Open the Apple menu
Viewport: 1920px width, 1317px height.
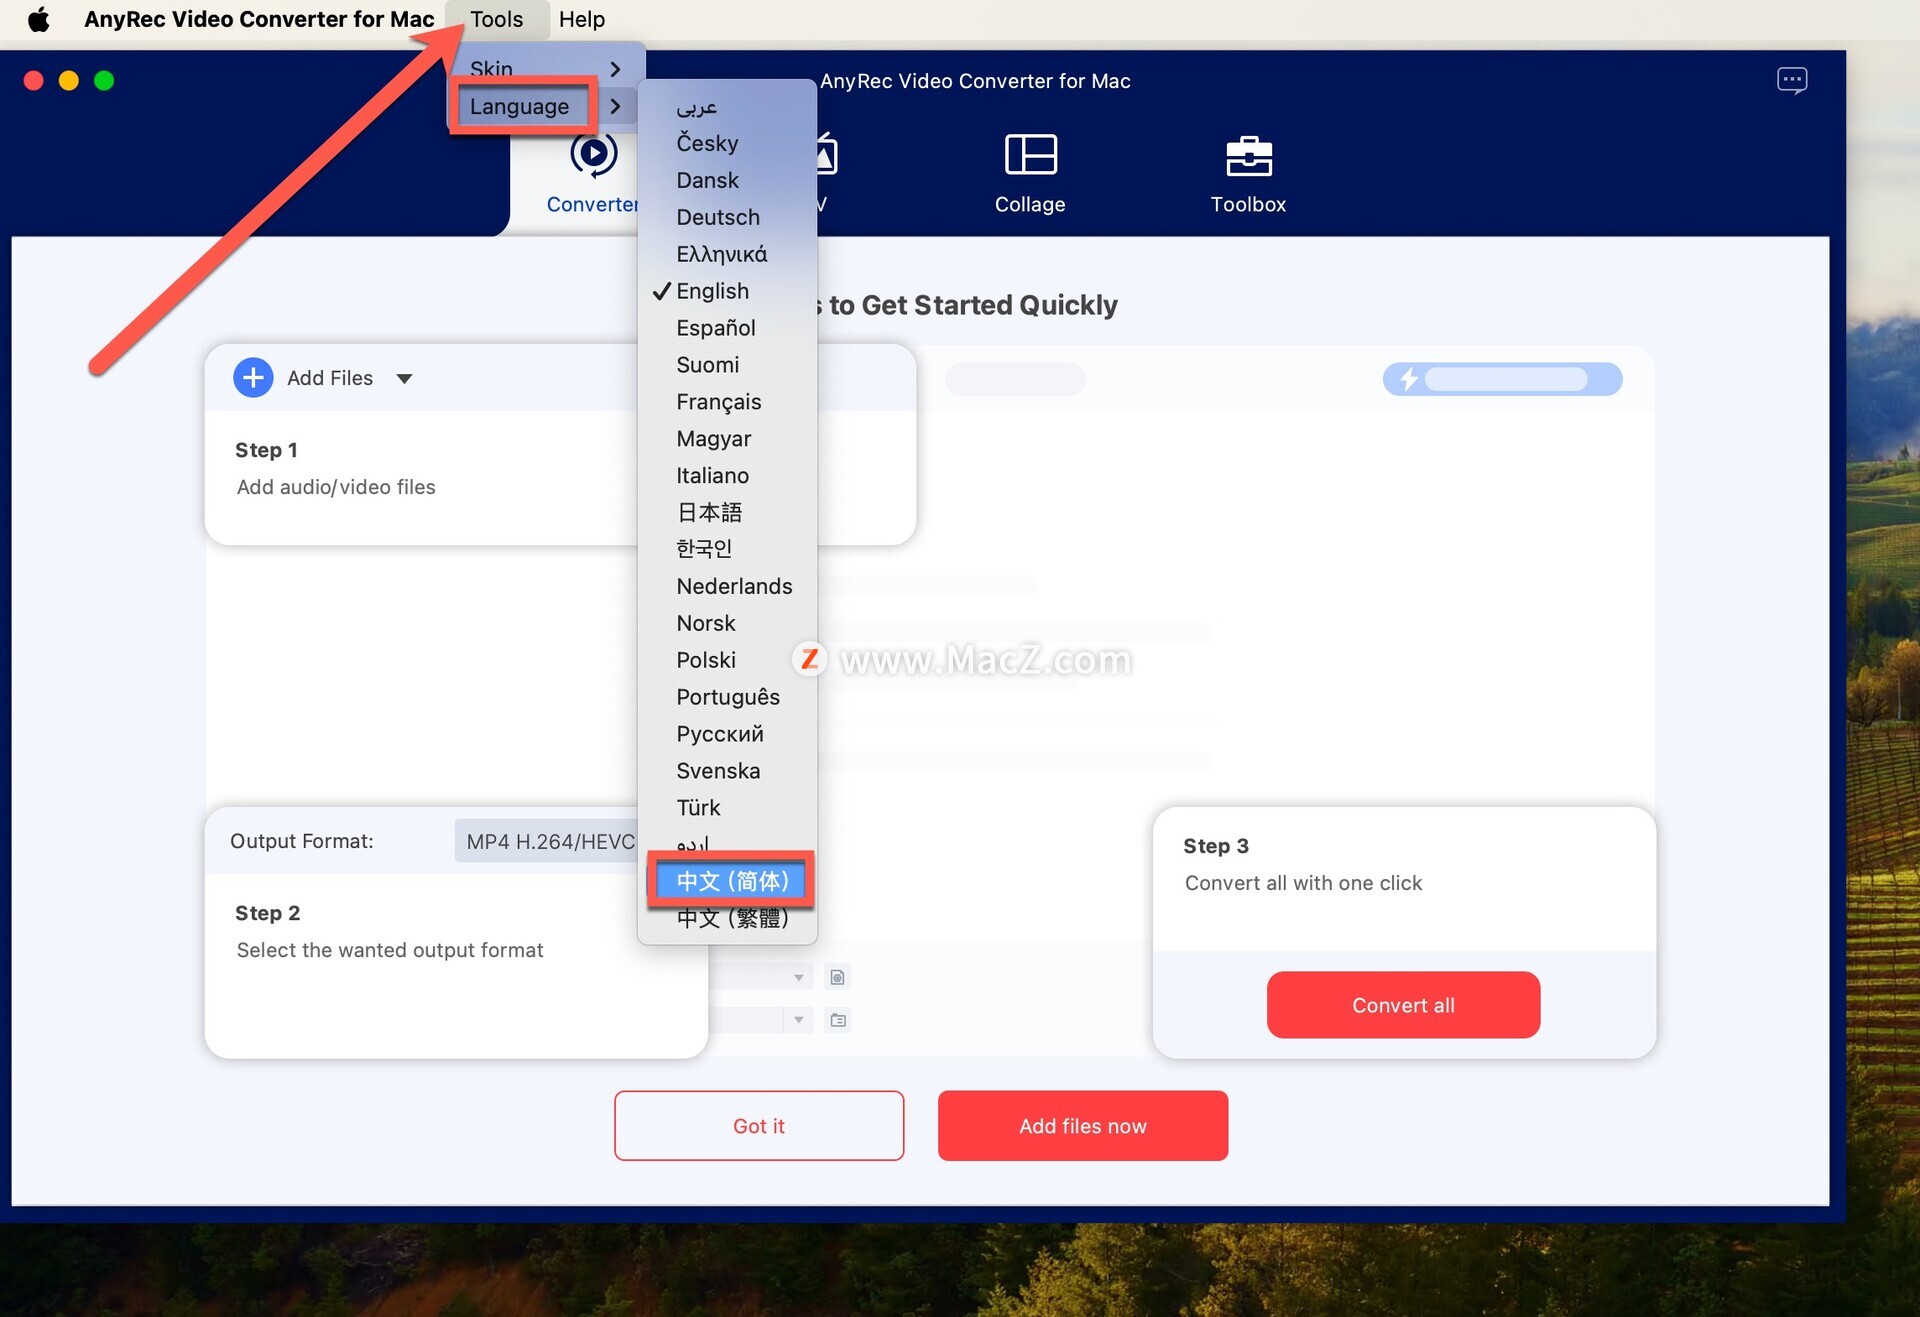38,19
